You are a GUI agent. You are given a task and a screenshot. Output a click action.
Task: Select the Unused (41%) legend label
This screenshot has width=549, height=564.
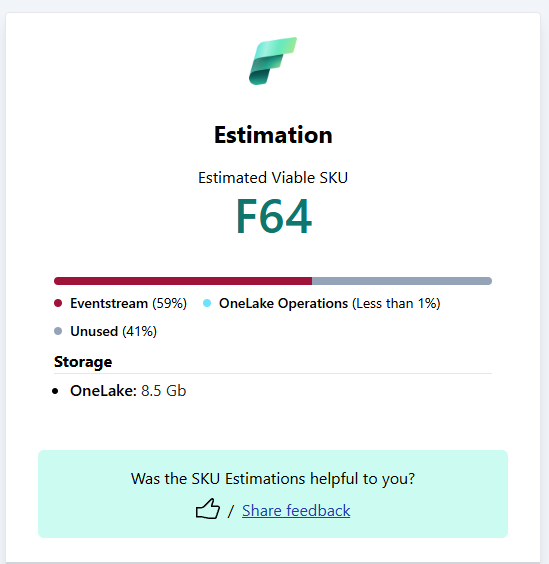pos(113,332)
